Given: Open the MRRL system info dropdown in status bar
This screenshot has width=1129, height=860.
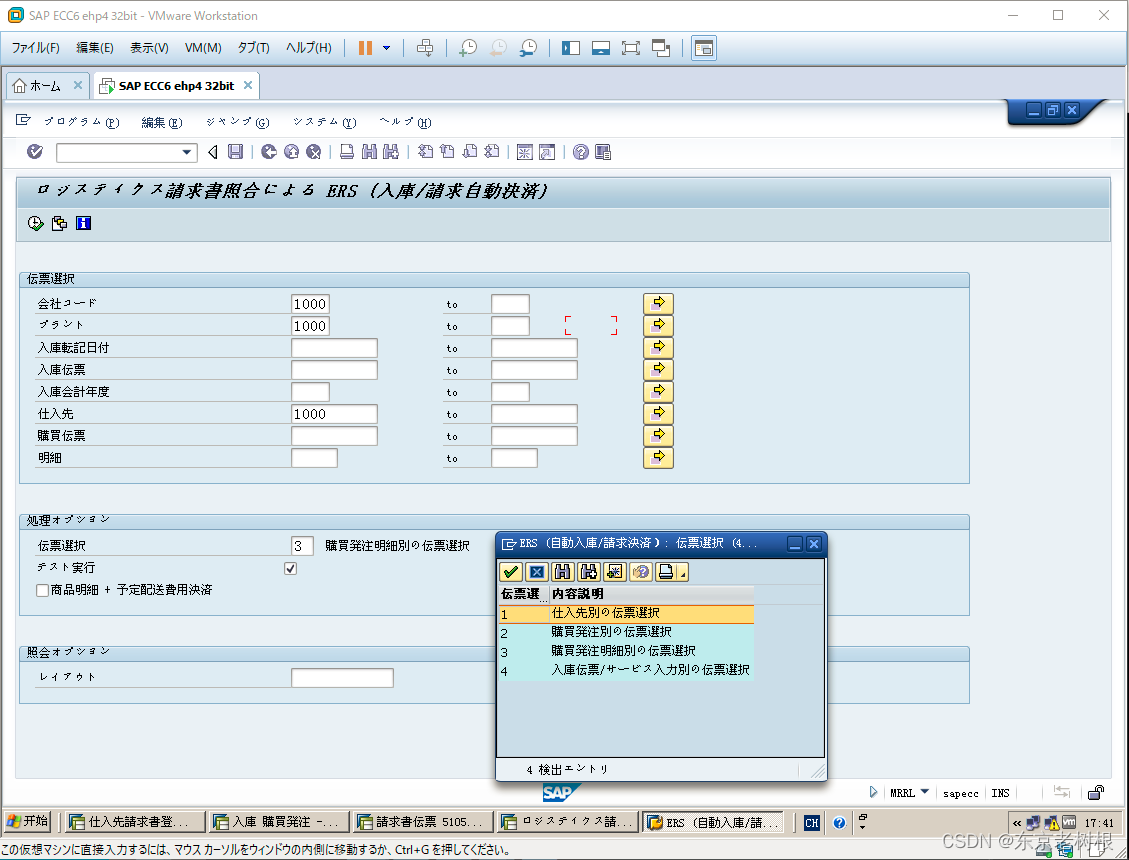Looking at the screenshot, I should tap(925, 792).
